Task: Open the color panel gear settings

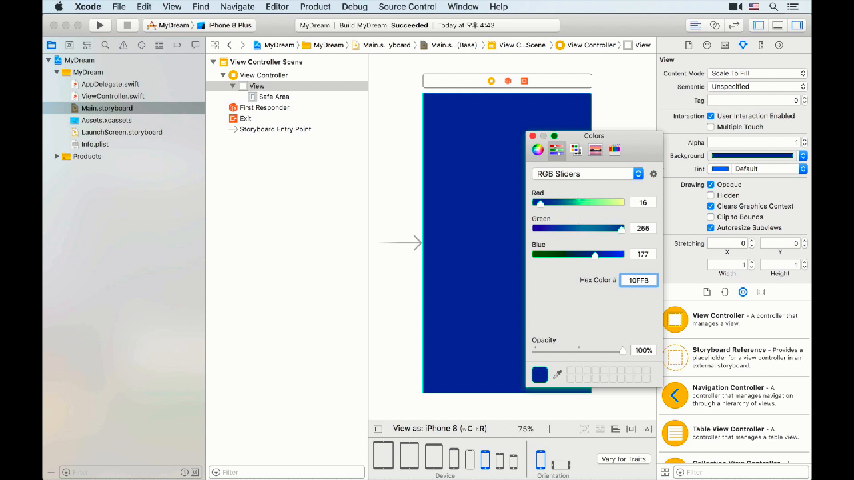Action: [x=653, y=174]
